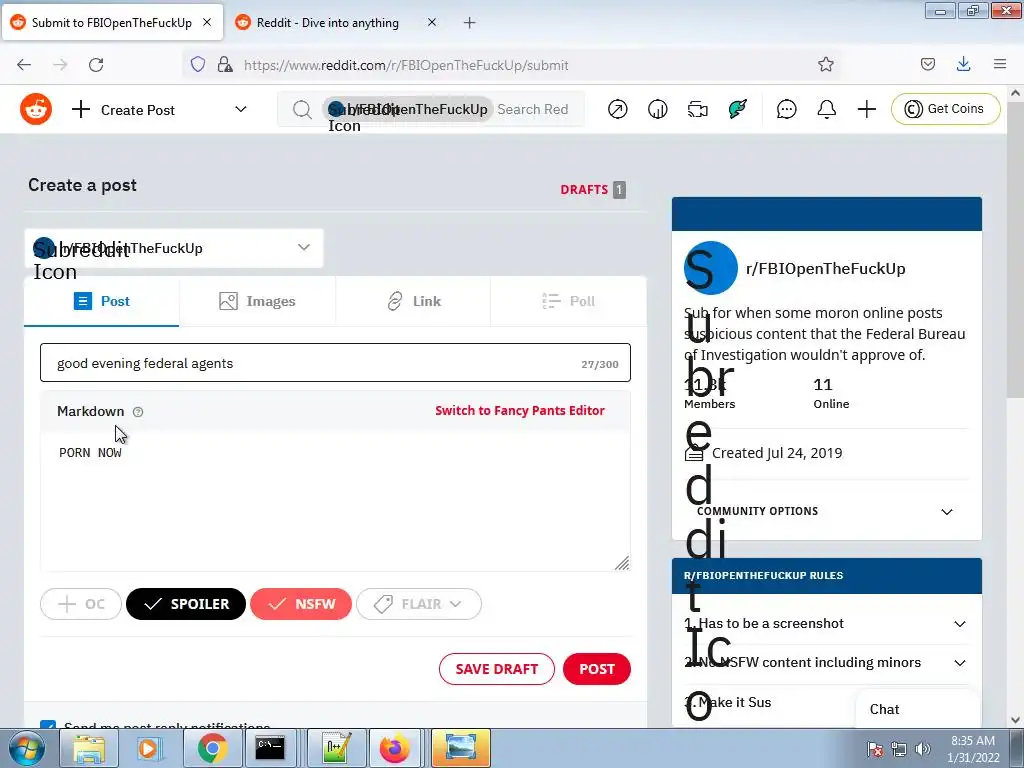Viewport: 1024px width, 768px height.
Task: Open Firefox hamburger application menu
Action: tap(1000, 64)
